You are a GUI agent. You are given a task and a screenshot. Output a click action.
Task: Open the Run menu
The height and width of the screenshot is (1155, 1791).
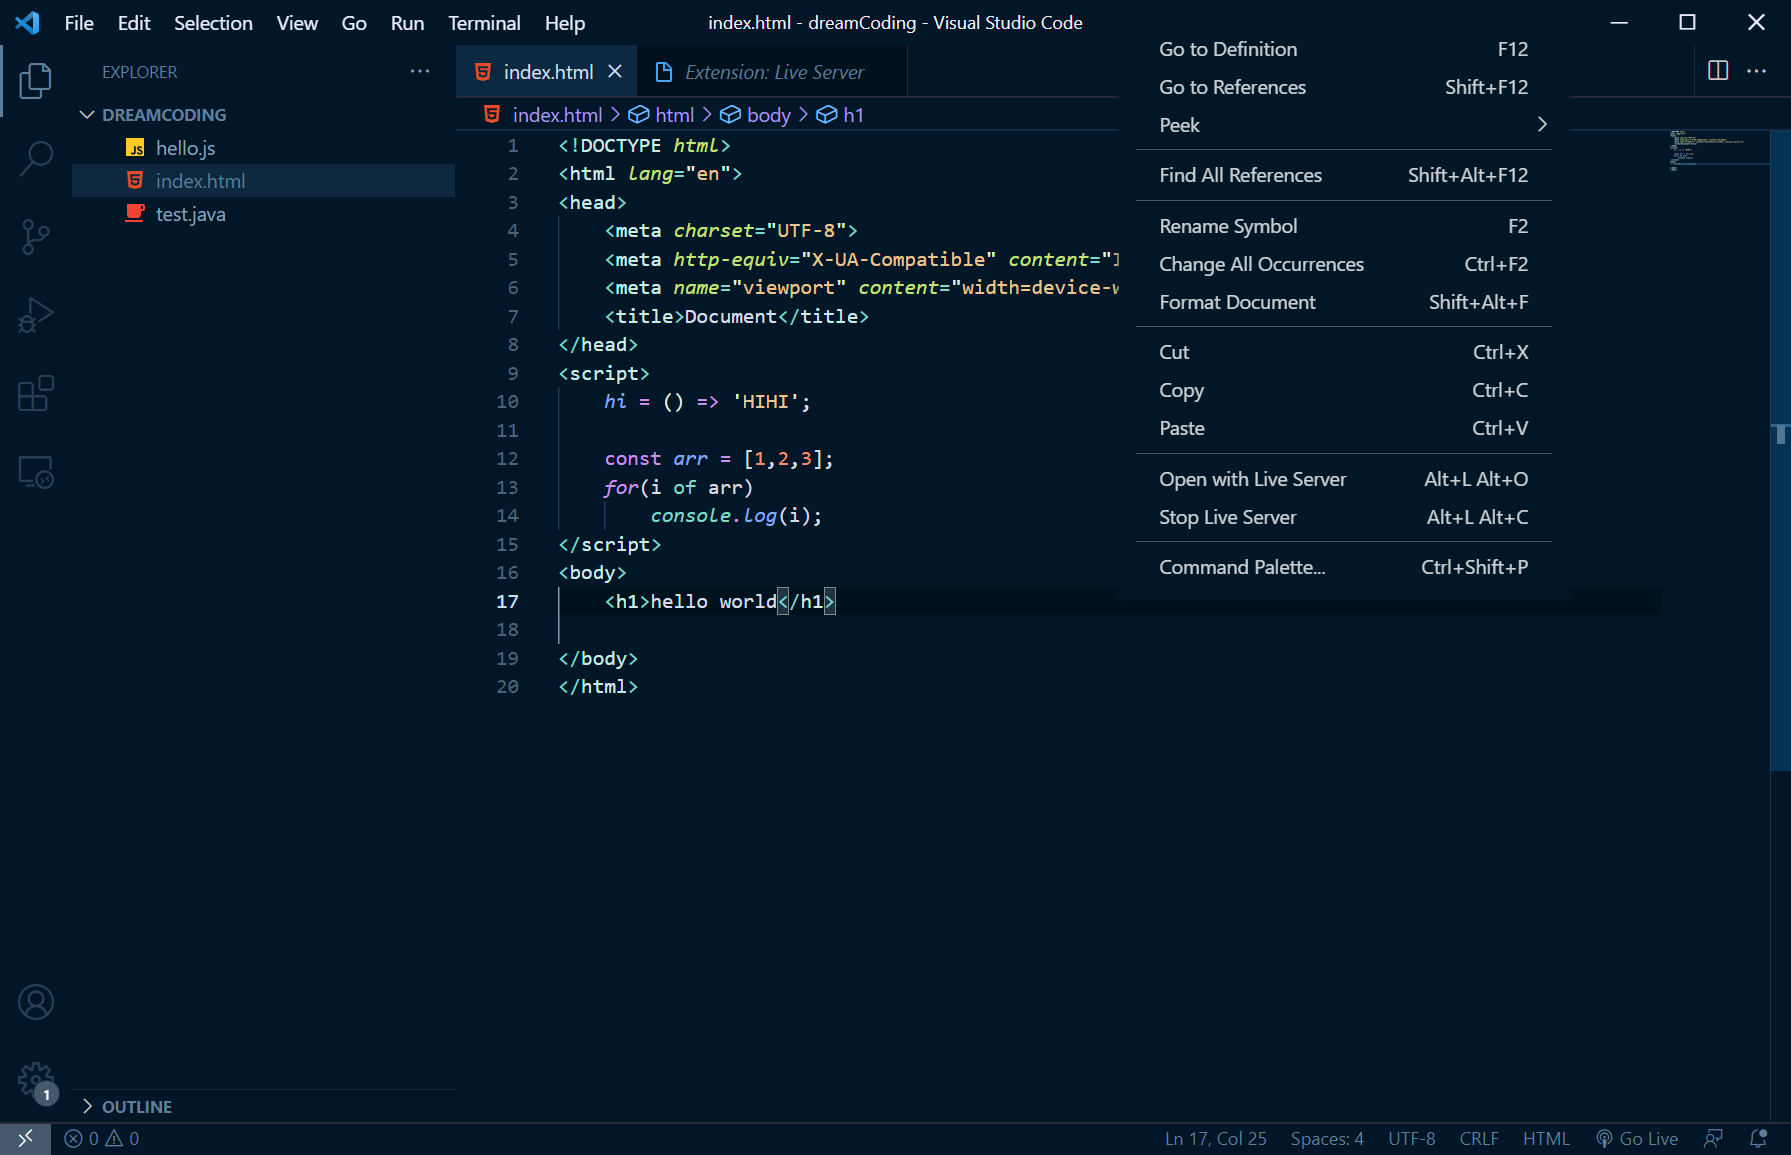[x=407, y=23]
